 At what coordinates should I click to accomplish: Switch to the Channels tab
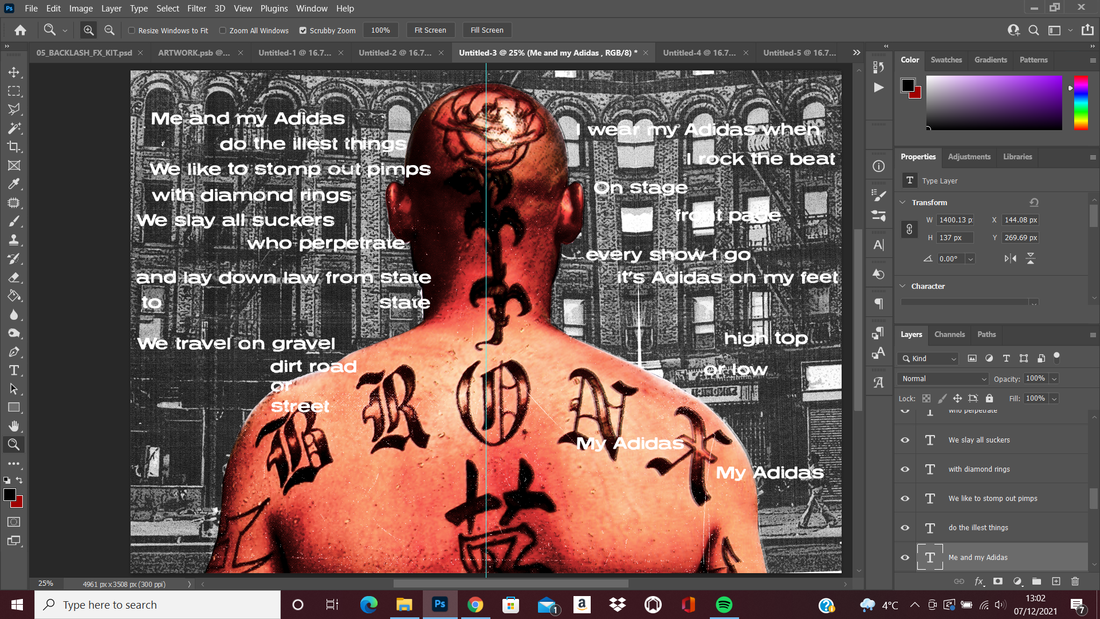(x=949, y=335)
